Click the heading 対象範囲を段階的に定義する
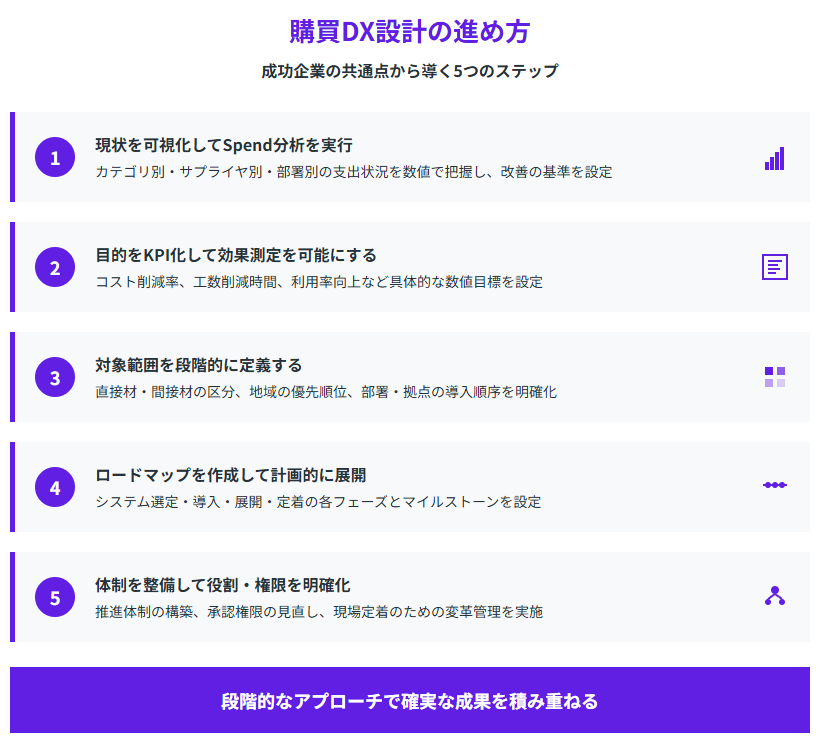 pyautogui.click(x=199, y=365)
